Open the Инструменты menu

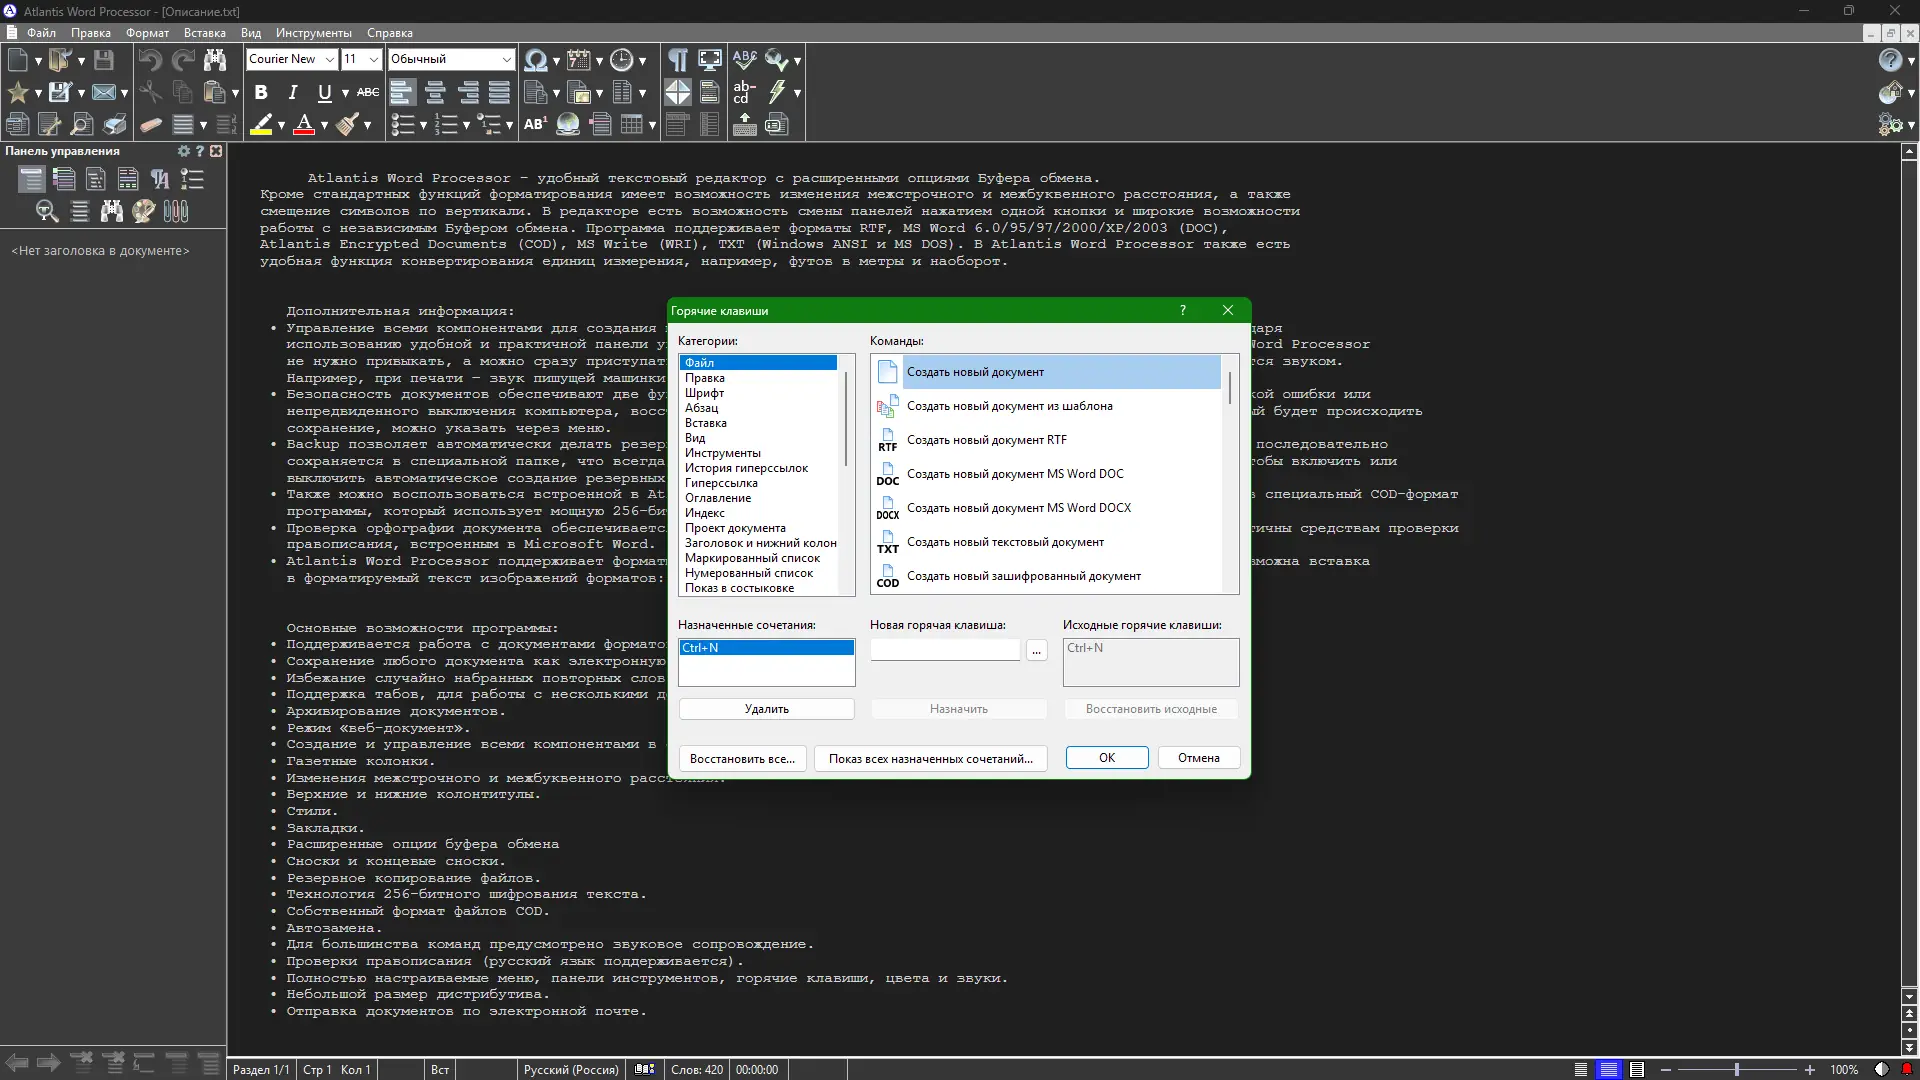(313, 33)
